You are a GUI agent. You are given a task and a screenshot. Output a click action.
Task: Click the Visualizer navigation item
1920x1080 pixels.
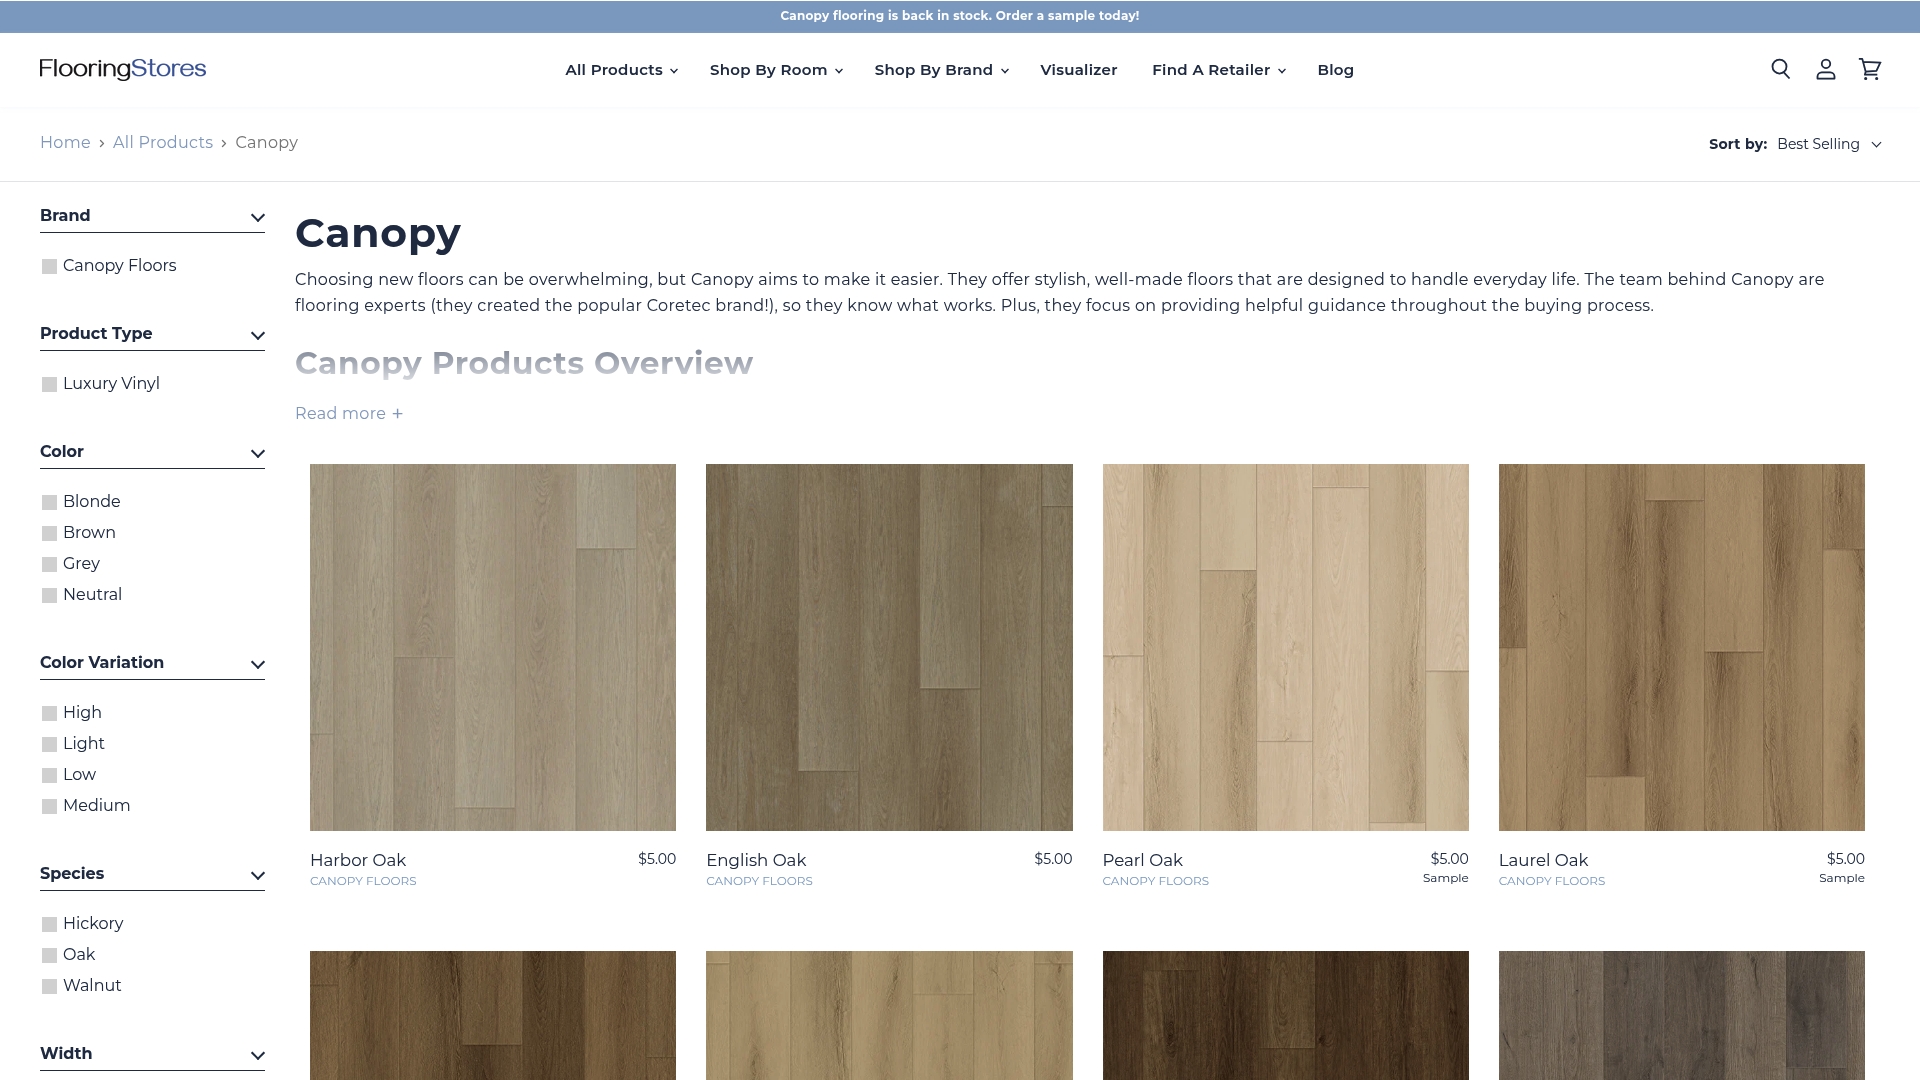click(x=1078, y=69)
